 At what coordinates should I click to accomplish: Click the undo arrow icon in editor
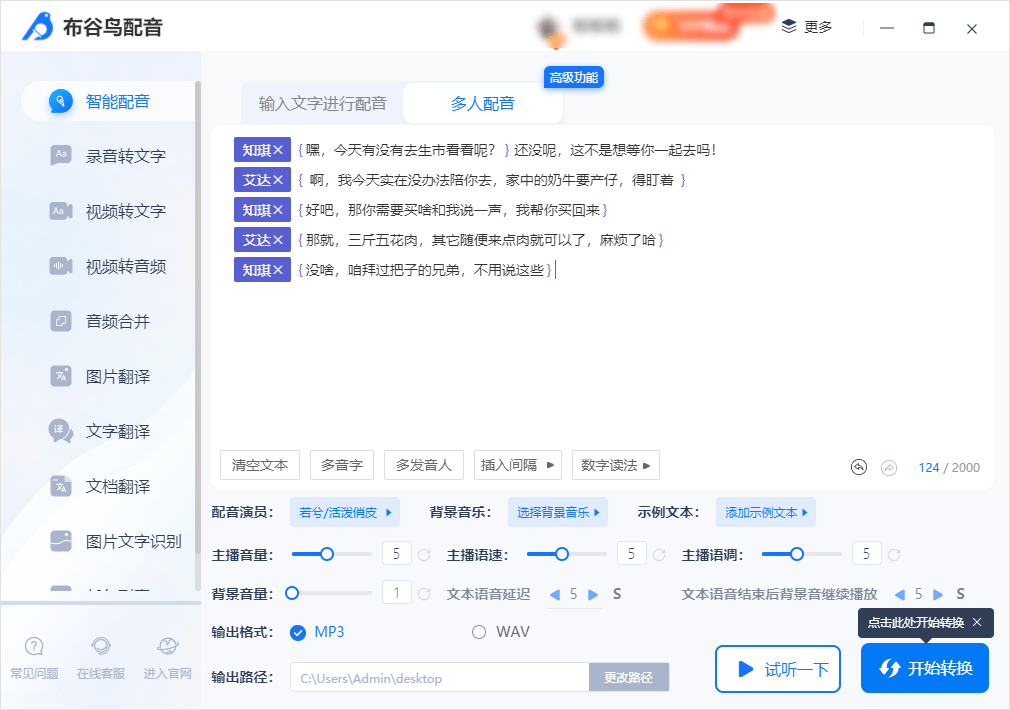pyautogui.click(x=859, y=467)
